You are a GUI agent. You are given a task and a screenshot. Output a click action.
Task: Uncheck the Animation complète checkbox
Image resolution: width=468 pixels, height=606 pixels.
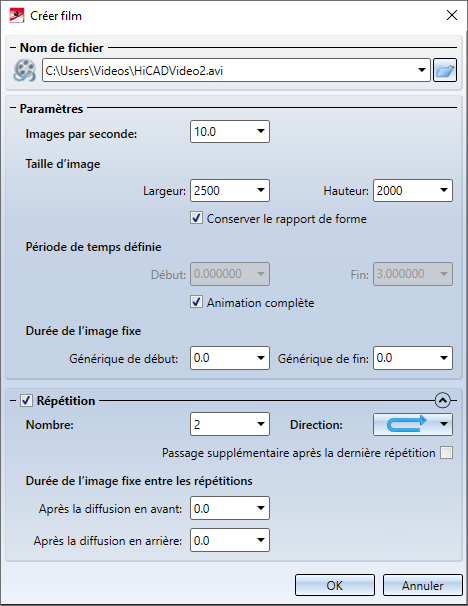click(196, 302)
